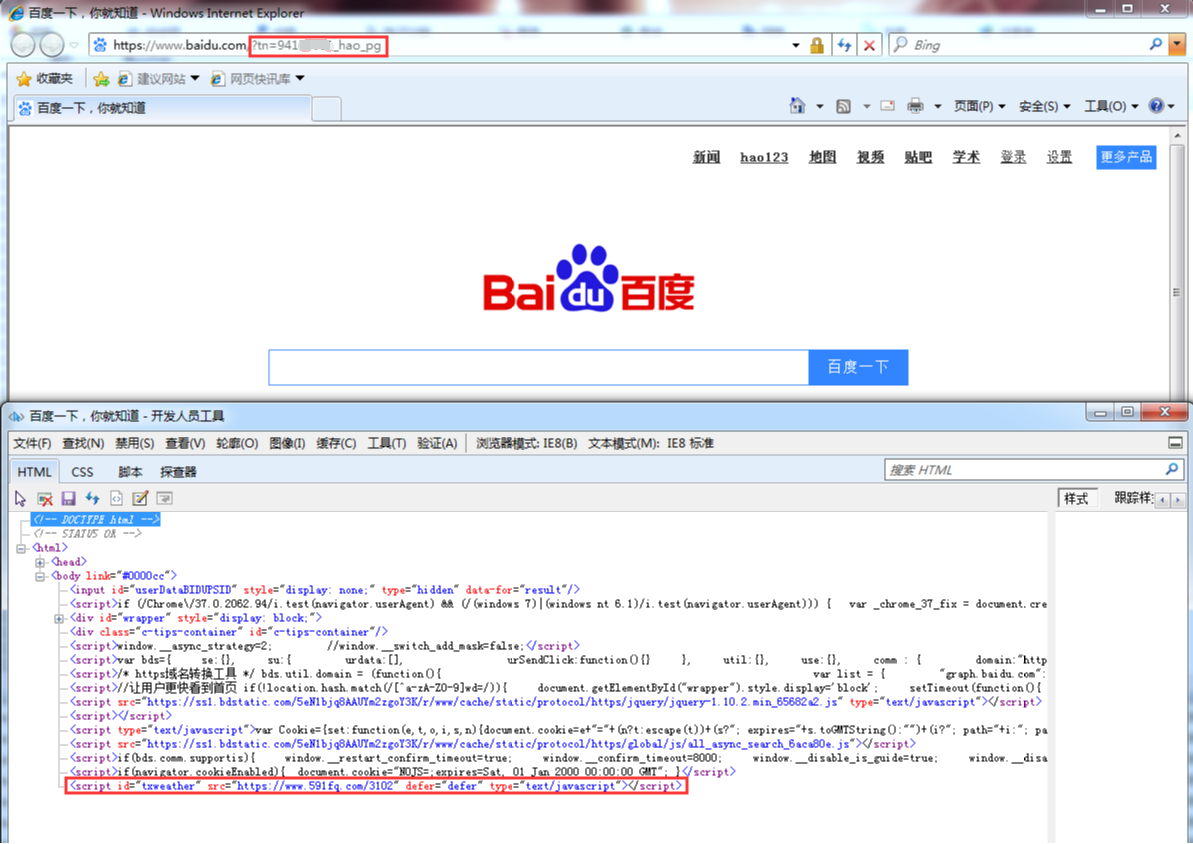Expand the head tree node
1193x844 pixels.
click(40, 562)
